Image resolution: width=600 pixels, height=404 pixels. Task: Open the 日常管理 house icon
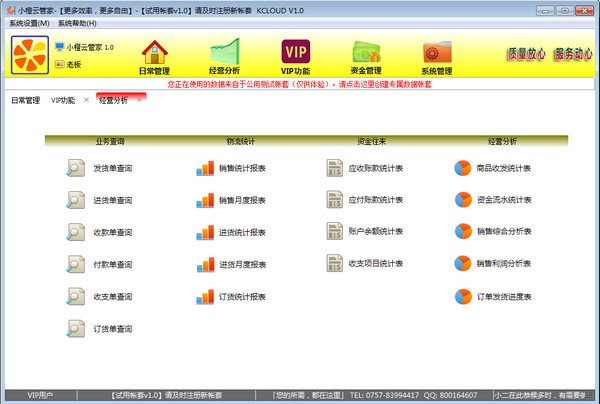(155, 52)
